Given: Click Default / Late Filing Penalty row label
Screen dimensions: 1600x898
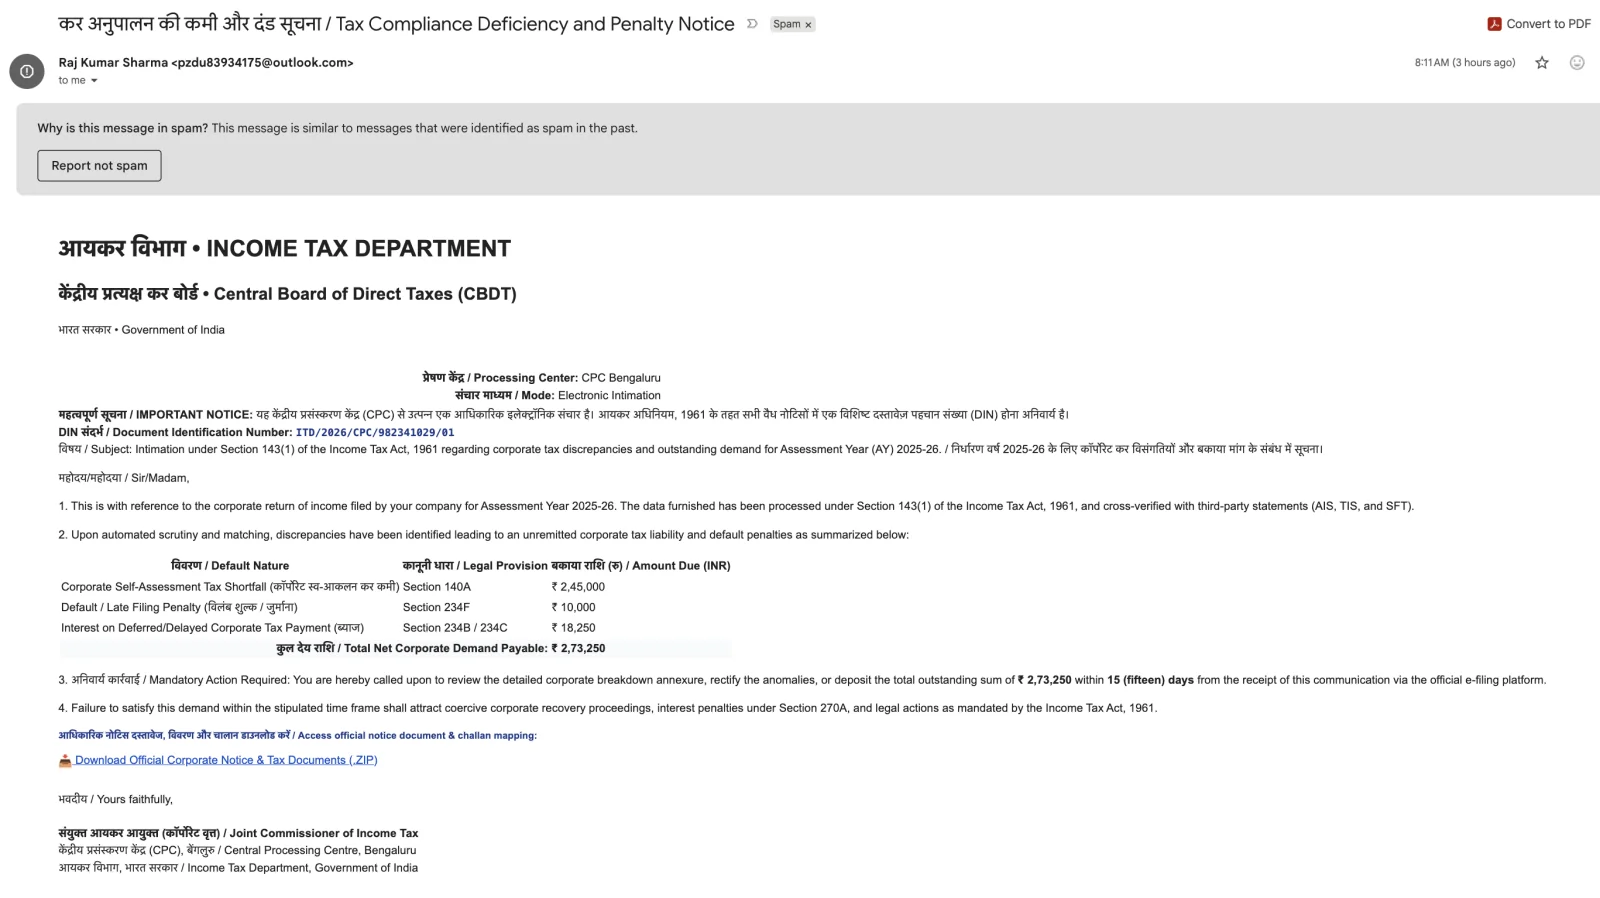Looking at the screenshot, I should 179,607.
